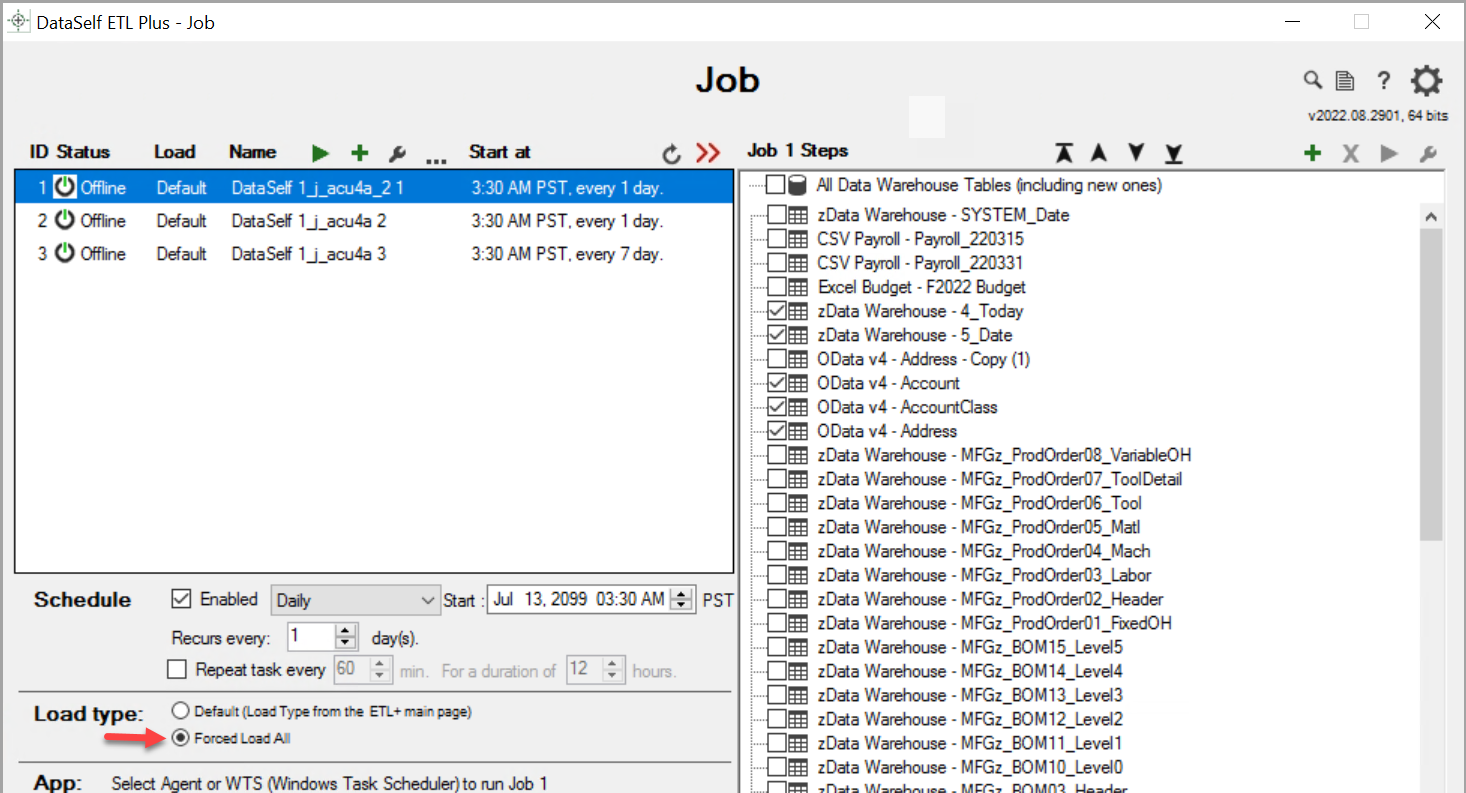
Task: Open the help question mark
Action: [1383, 81]
